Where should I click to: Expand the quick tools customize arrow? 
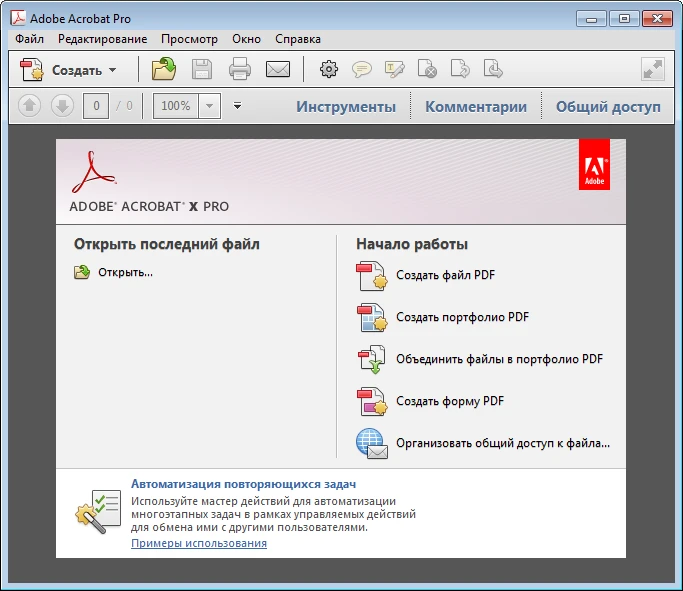pyautogui.click(x=238, y=106)
